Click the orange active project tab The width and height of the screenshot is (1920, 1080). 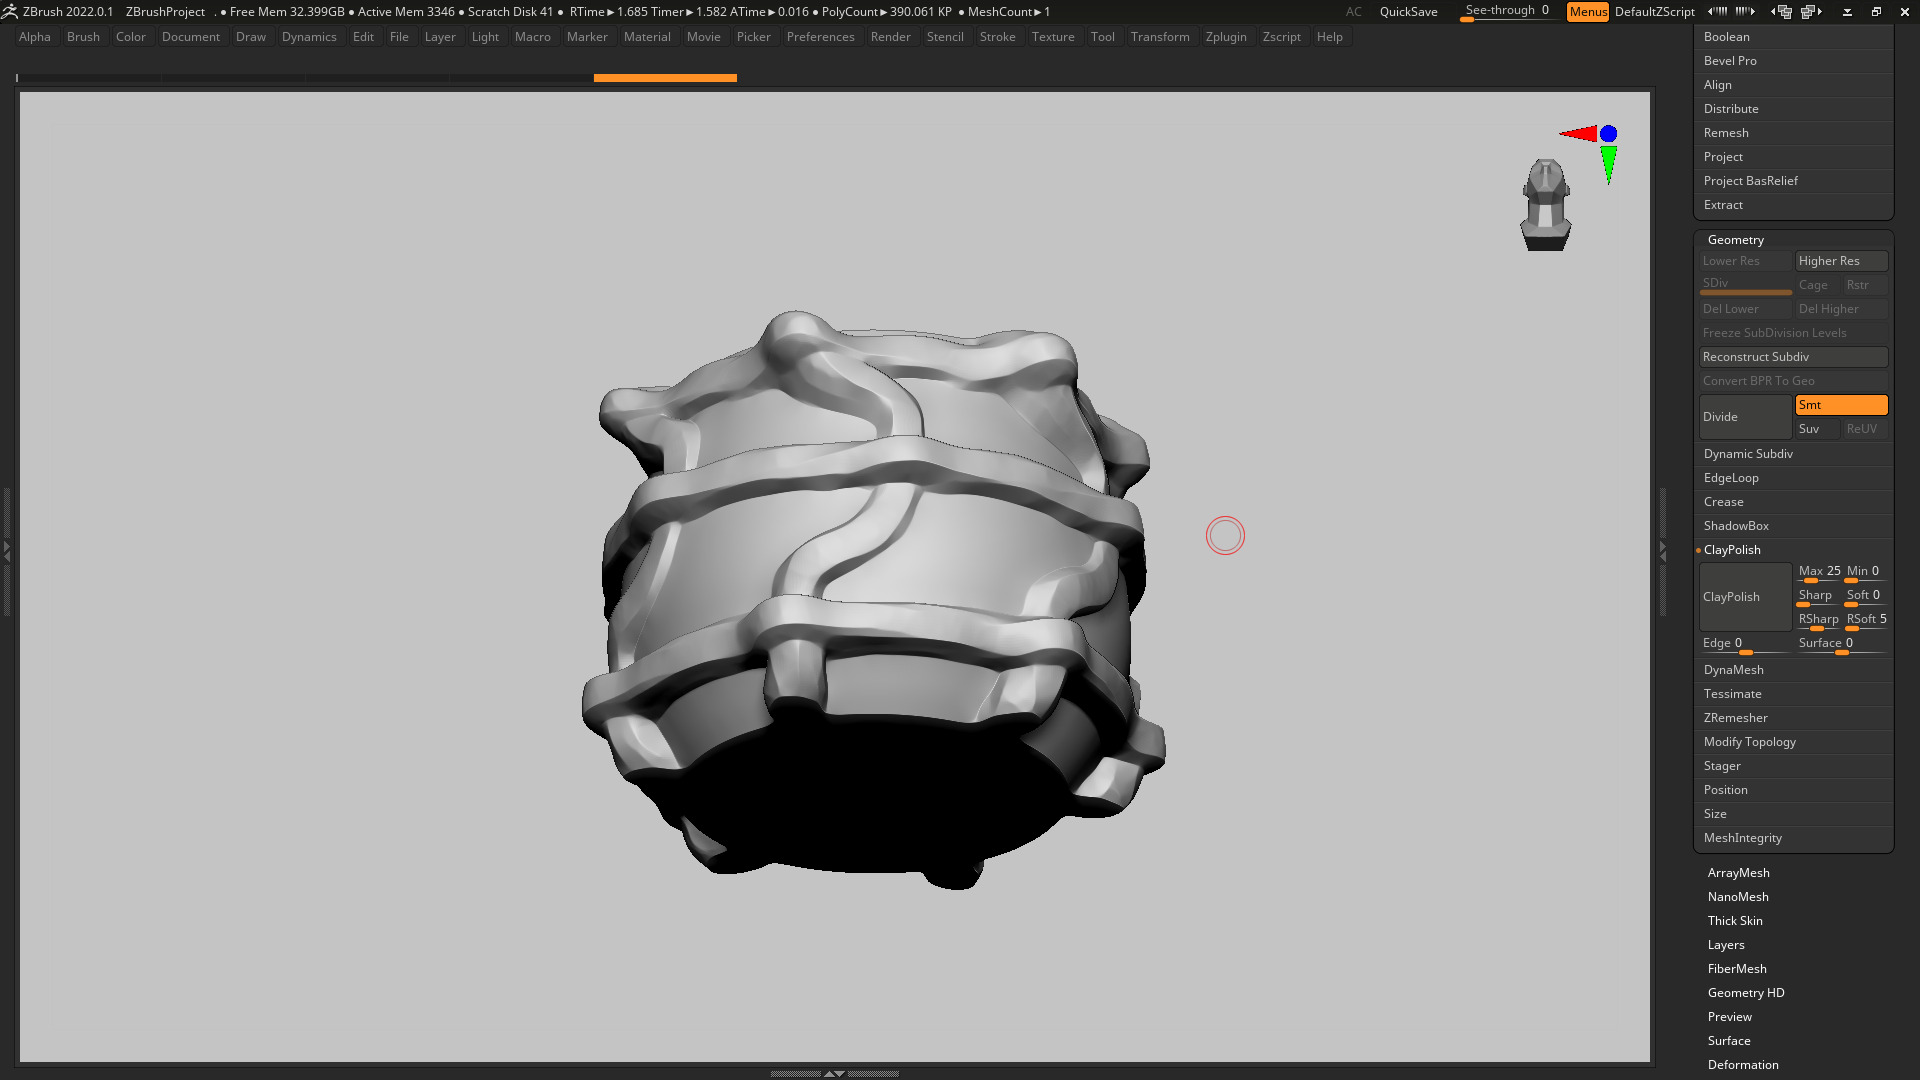[665, 77]
